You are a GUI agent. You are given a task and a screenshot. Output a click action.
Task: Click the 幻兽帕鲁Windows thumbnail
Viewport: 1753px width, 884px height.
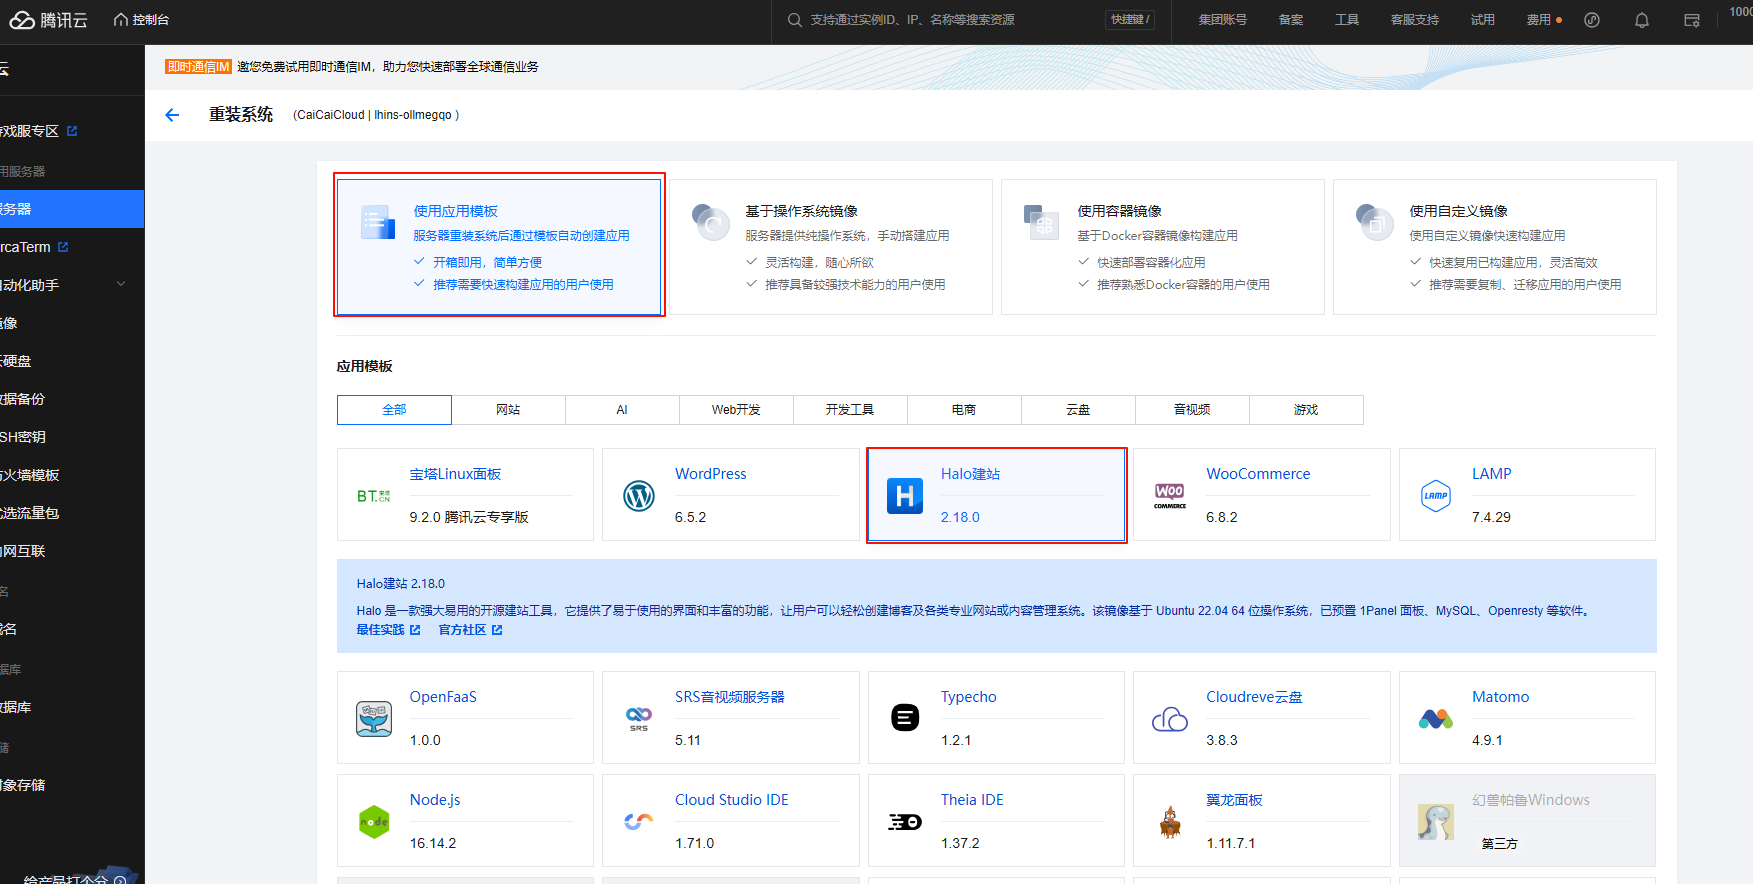[1436, 822]
